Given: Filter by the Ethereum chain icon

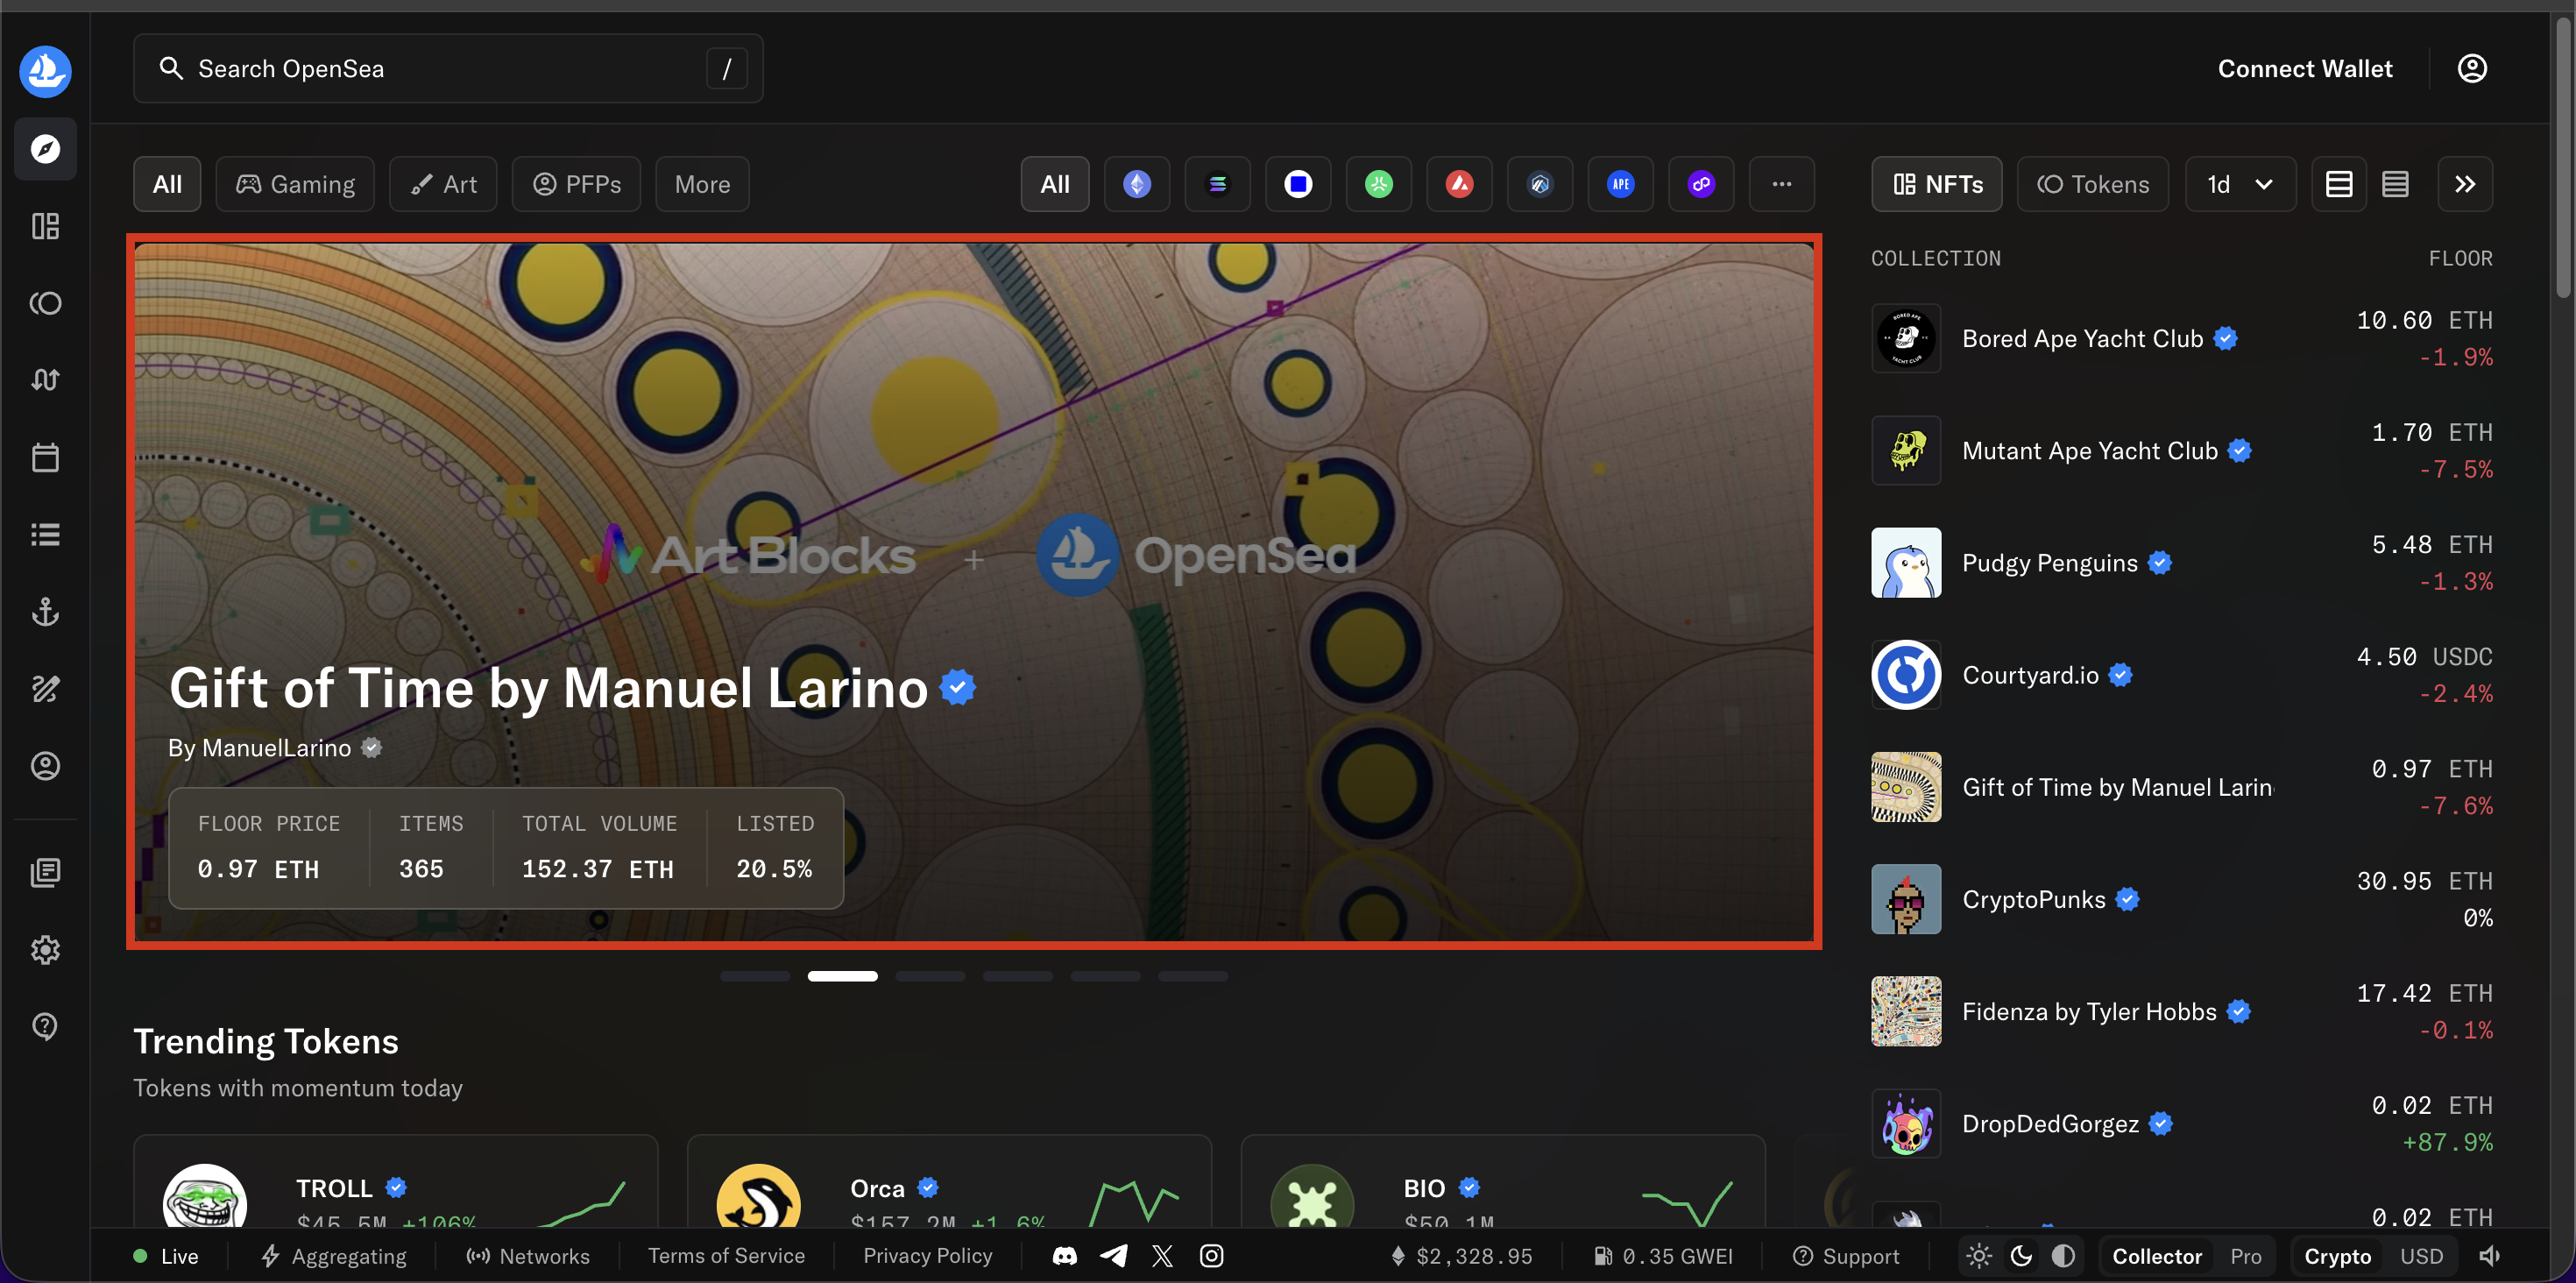Looking at the screenshot, I should 1137,184.
